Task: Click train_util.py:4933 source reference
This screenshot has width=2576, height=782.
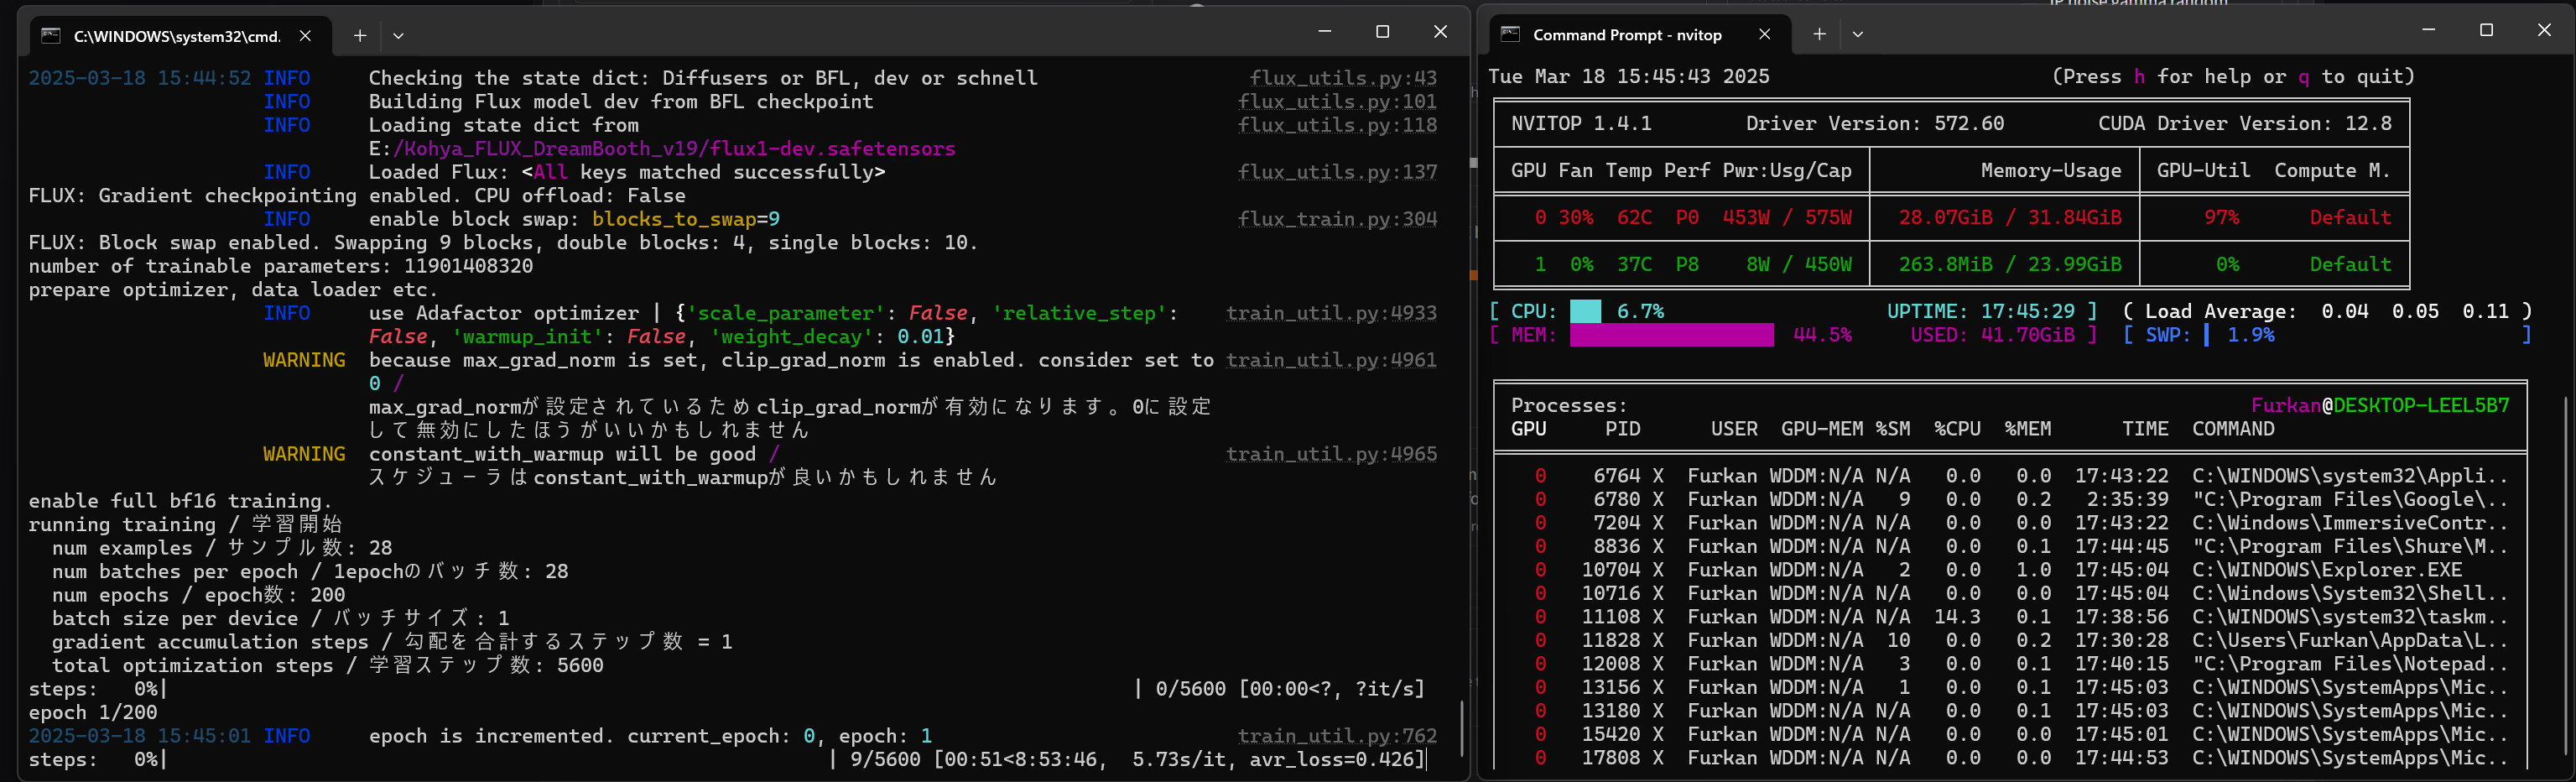Action: [1331, 313]
